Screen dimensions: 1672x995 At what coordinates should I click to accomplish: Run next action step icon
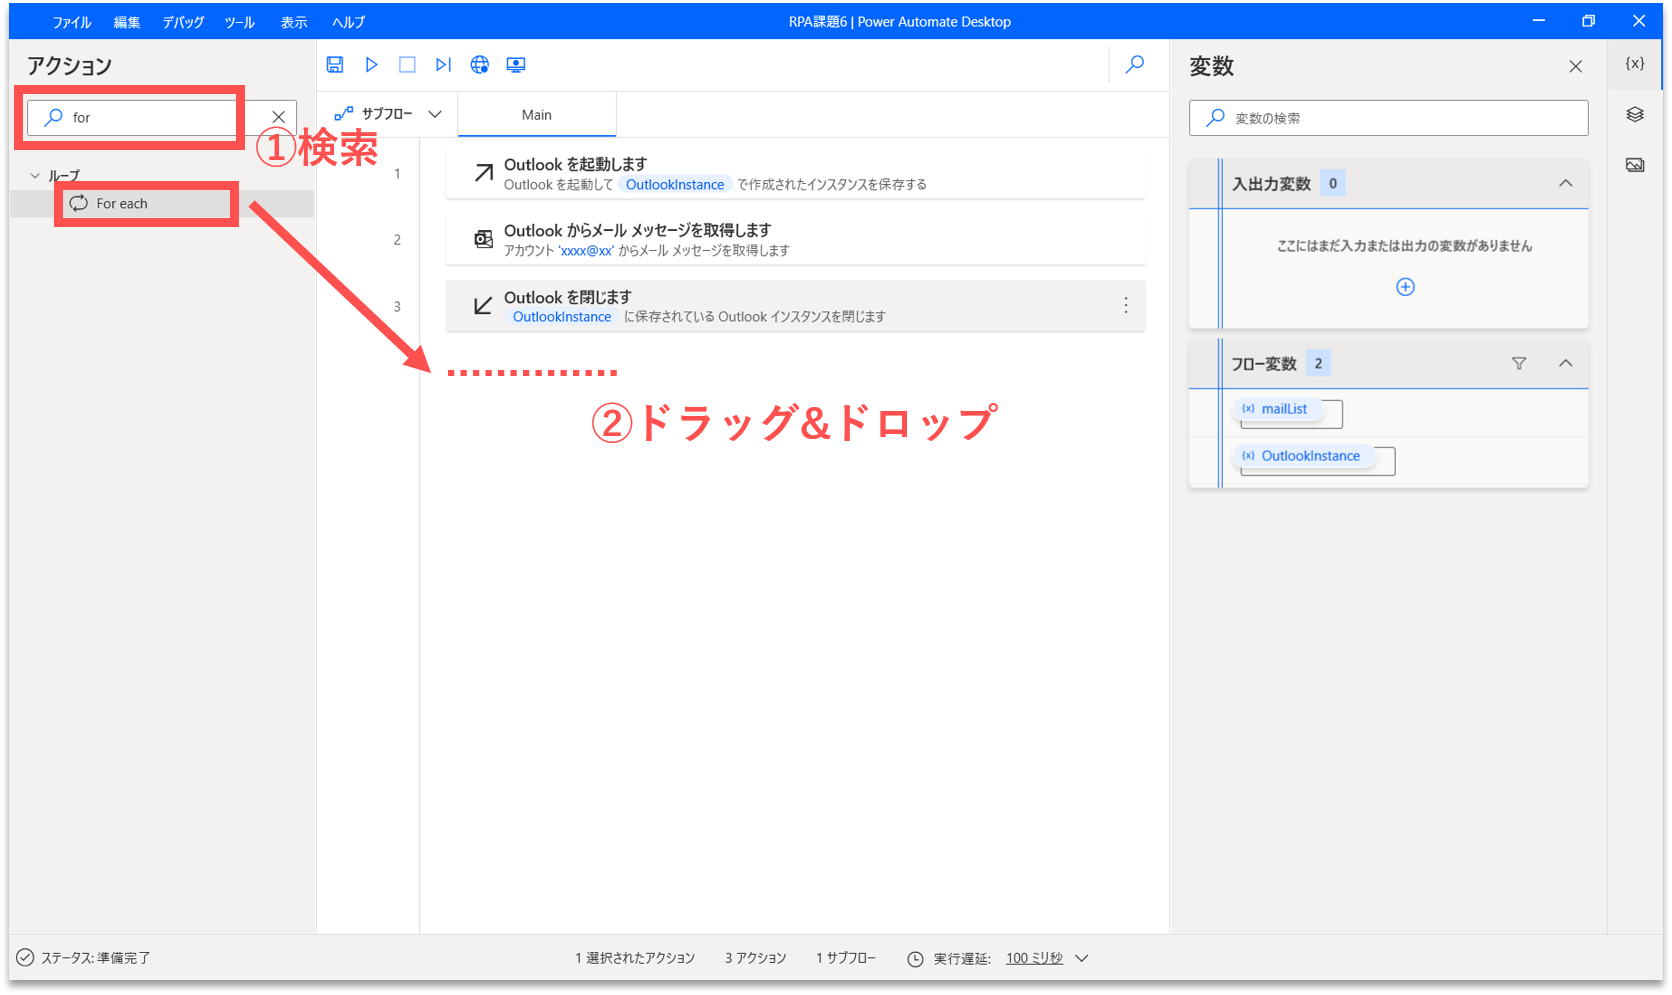point(443,65)
